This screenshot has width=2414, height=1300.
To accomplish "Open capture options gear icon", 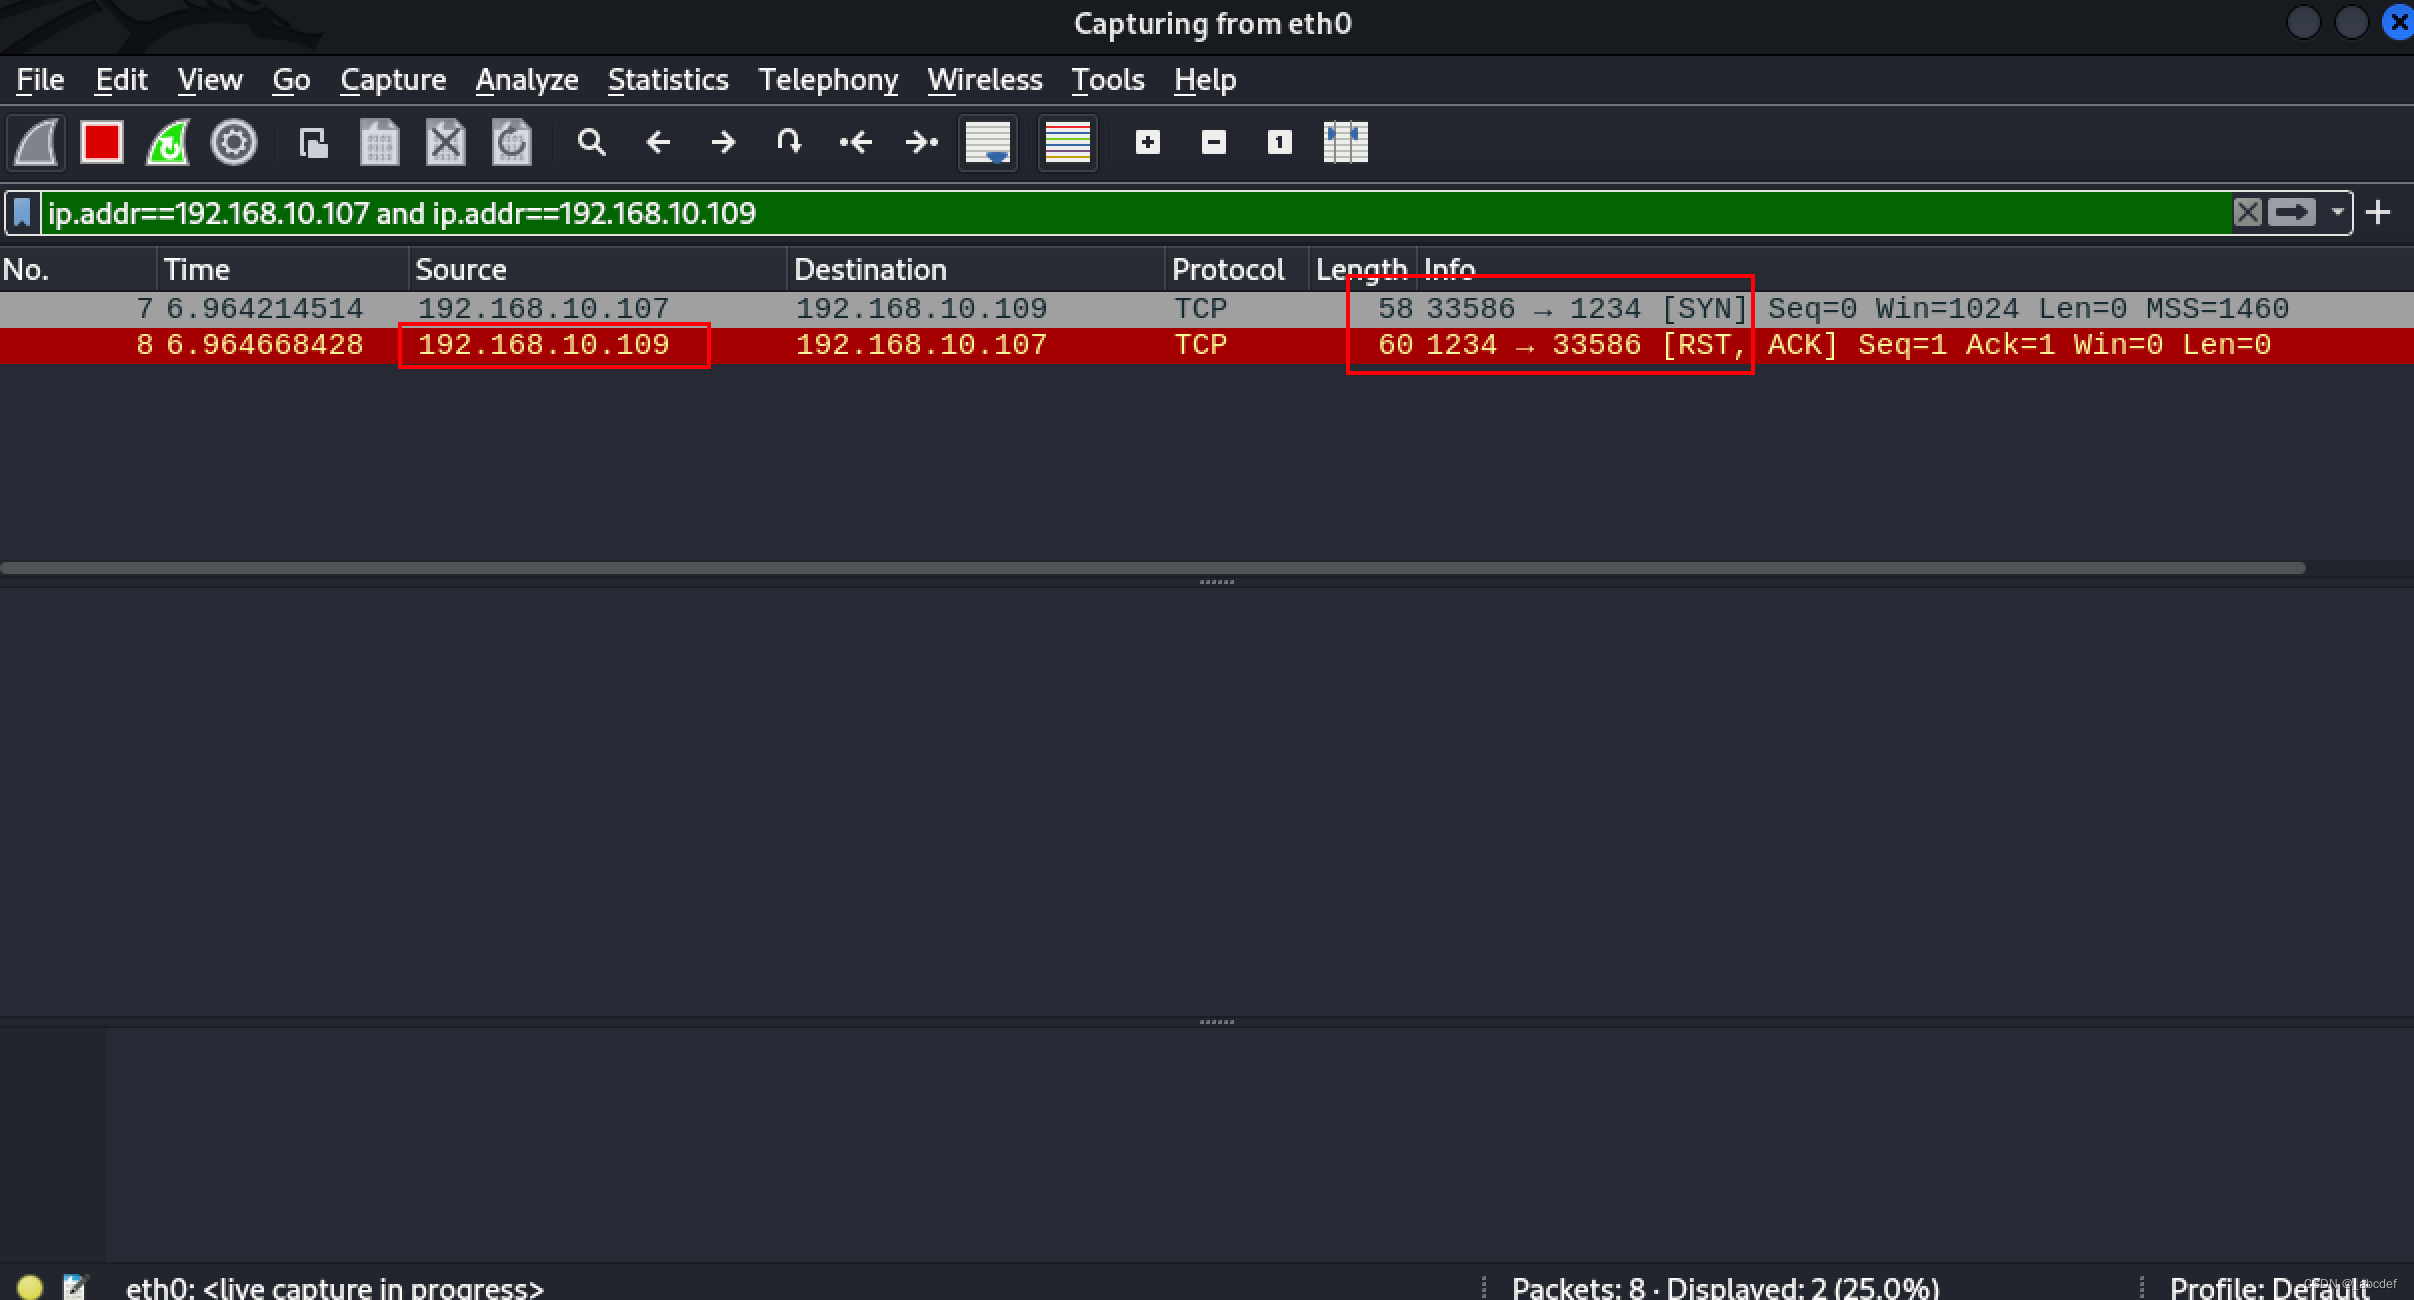I will [x=233, y=143].
